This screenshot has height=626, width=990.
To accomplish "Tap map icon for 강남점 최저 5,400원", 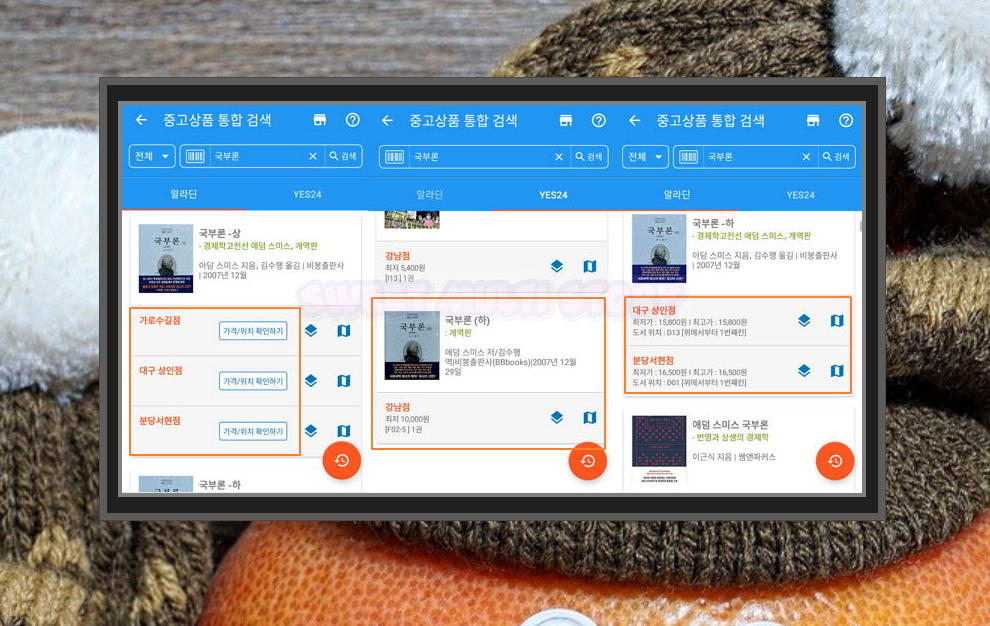I will [590, 266].
